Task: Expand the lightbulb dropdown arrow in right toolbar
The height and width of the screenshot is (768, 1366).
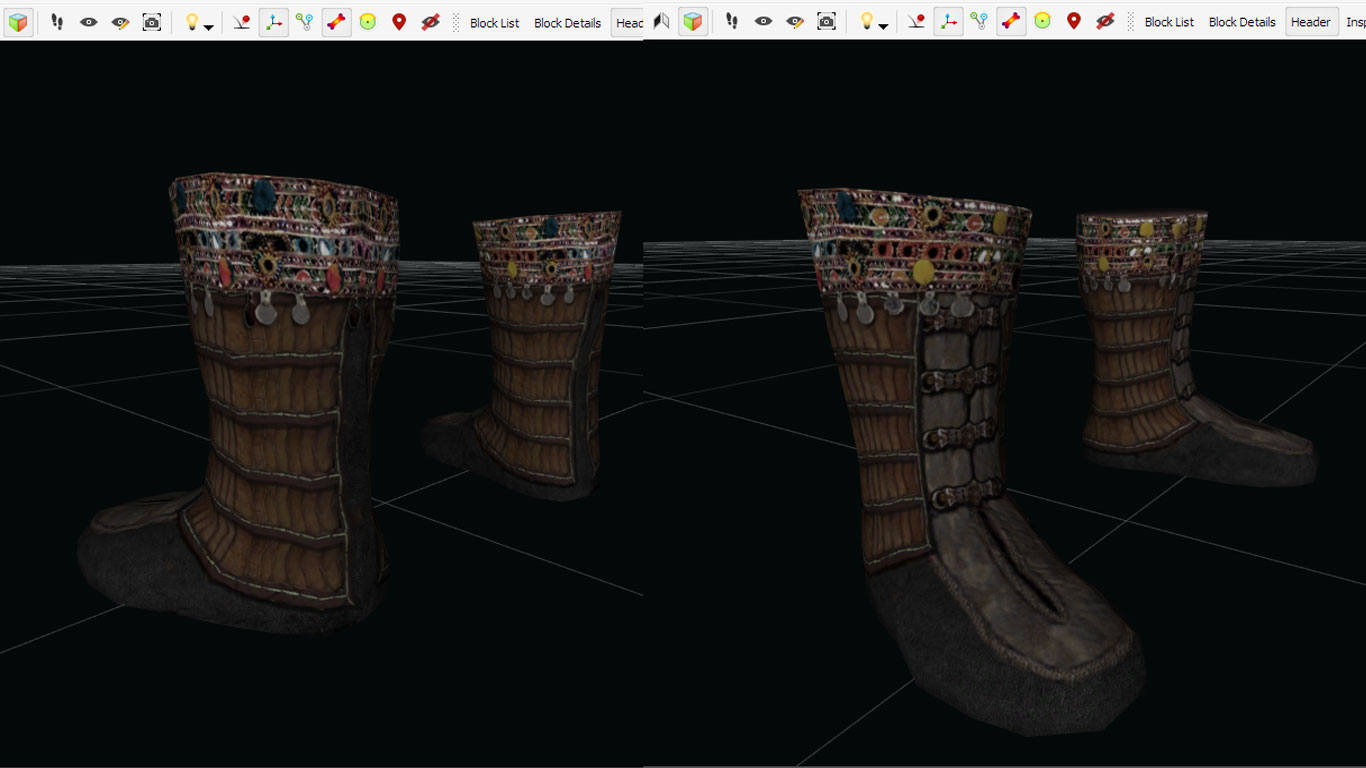Action: (x=884, y=26)
